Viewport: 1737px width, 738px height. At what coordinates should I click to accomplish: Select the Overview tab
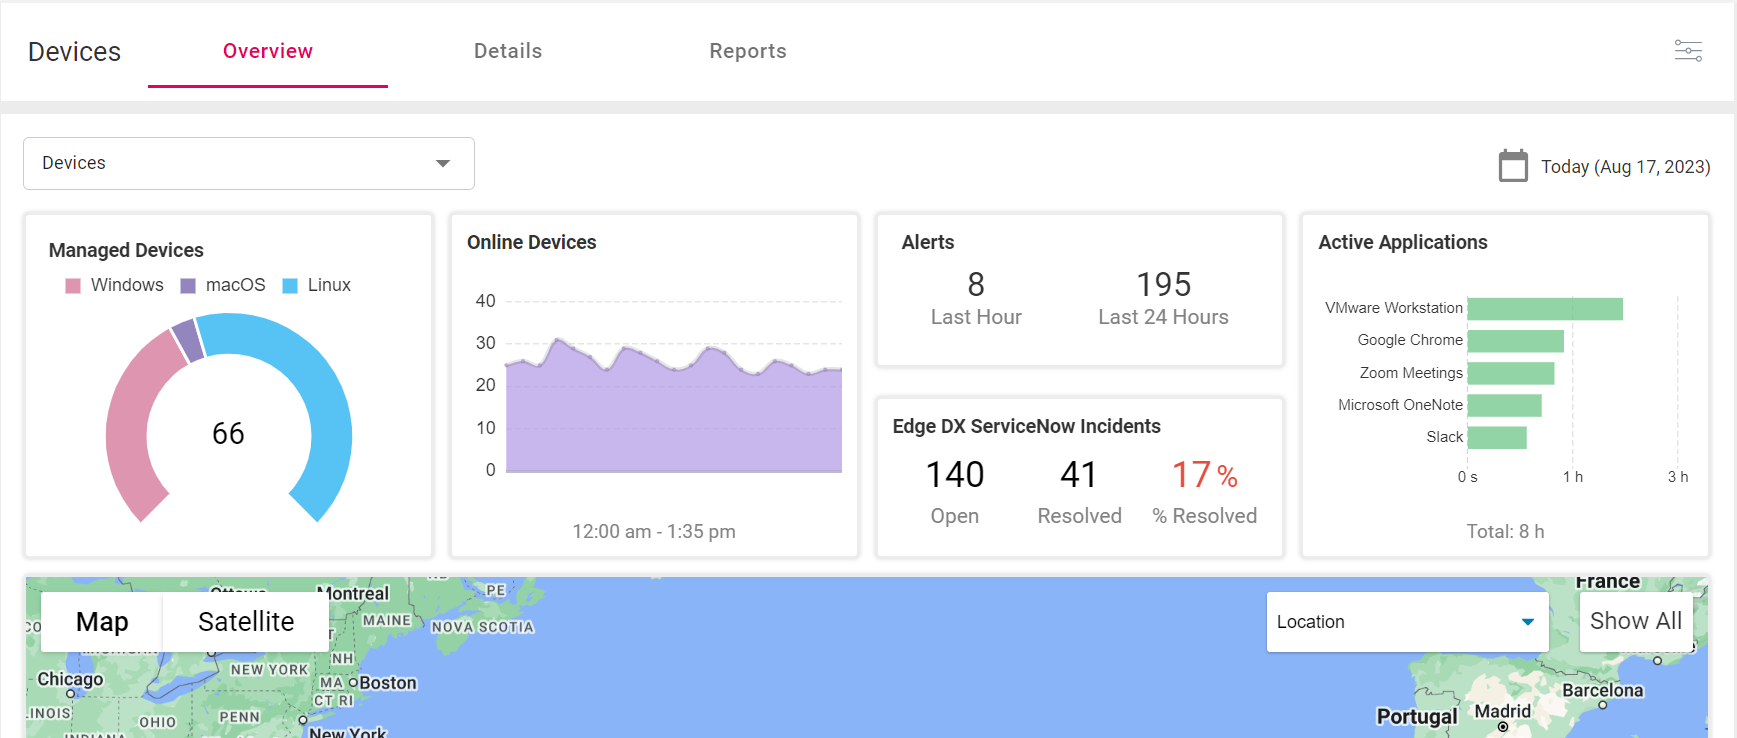click(x=268, y=51)
